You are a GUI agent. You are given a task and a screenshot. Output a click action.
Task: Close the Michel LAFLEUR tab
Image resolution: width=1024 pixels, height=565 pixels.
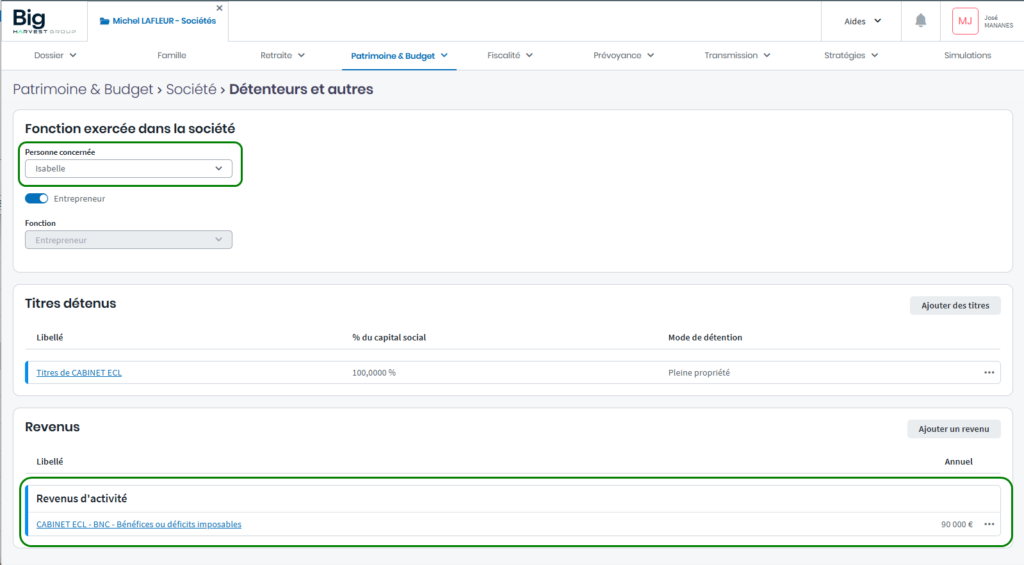click(220, 8)
